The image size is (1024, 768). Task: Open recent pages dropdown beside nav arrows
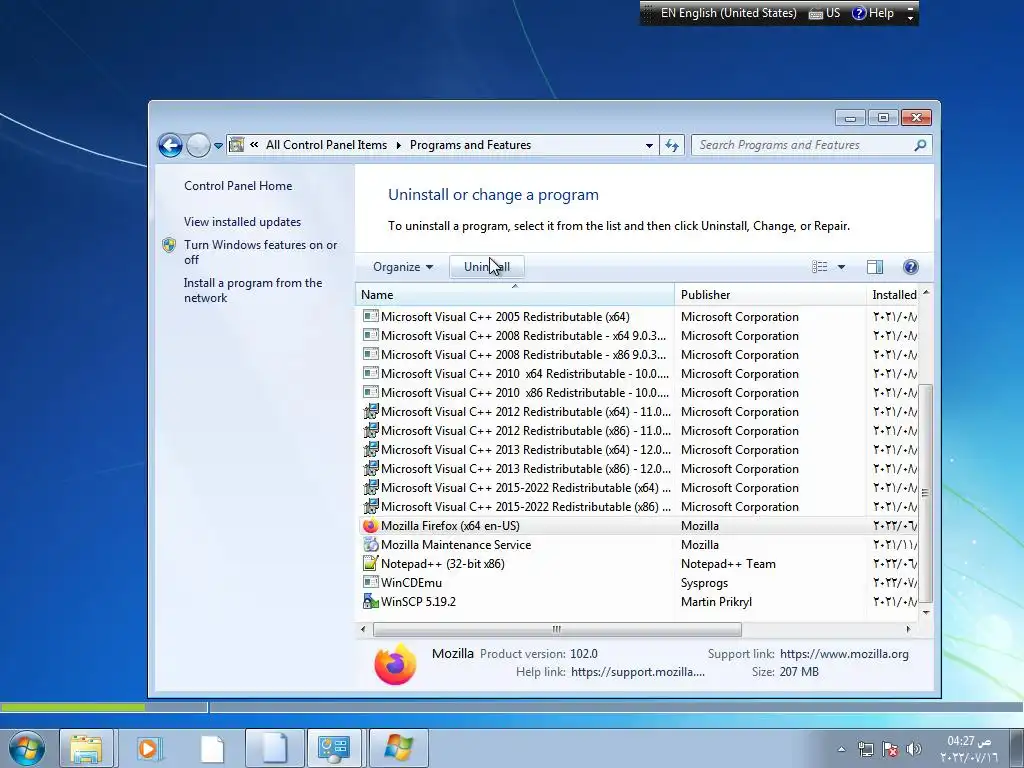[x=218, y=146]
